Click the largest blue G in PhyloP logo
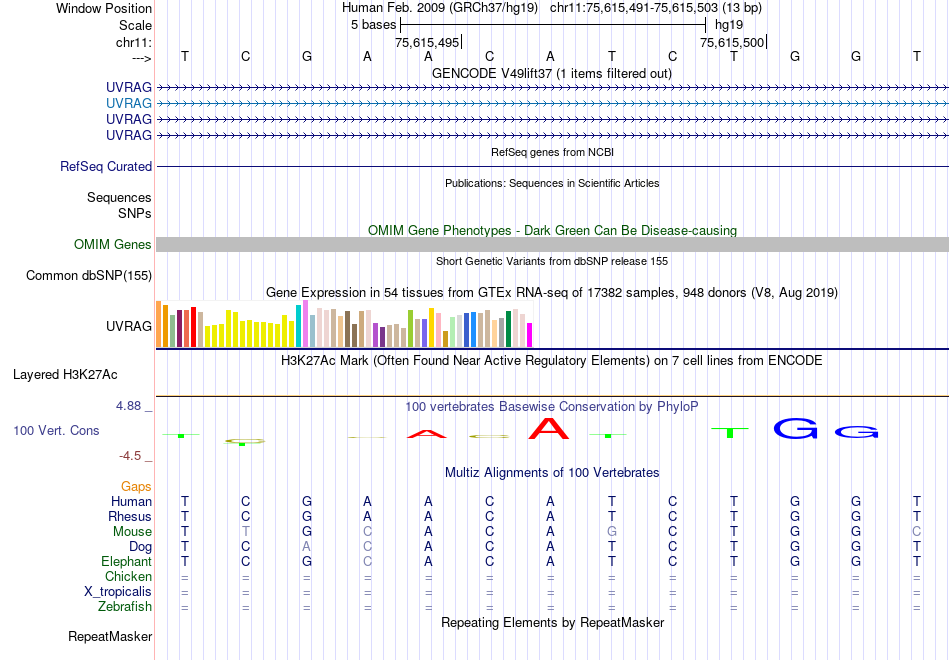Screen dimensions: 950x660 796,428
